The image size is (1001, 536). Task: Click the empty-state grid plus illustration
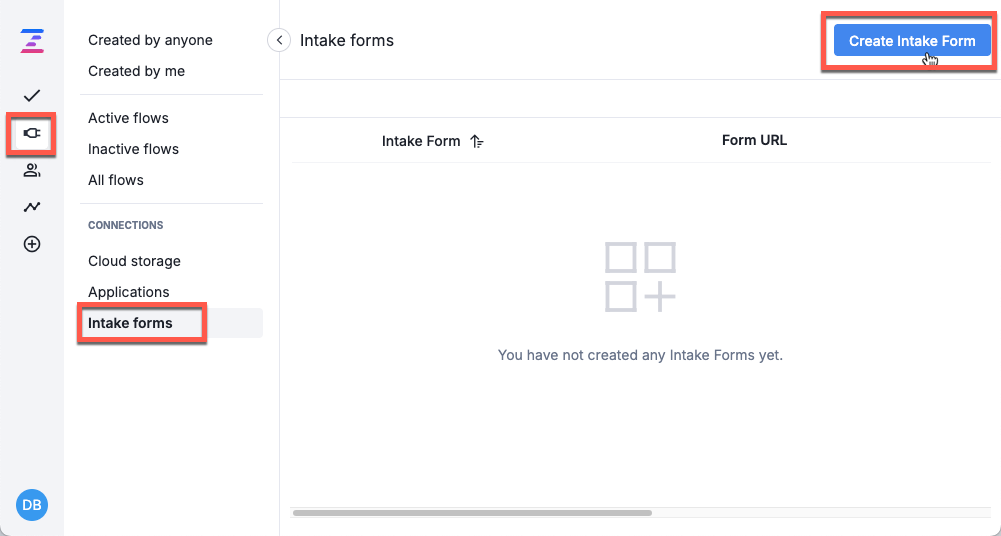pyautogui.click(x=640, y=277)
